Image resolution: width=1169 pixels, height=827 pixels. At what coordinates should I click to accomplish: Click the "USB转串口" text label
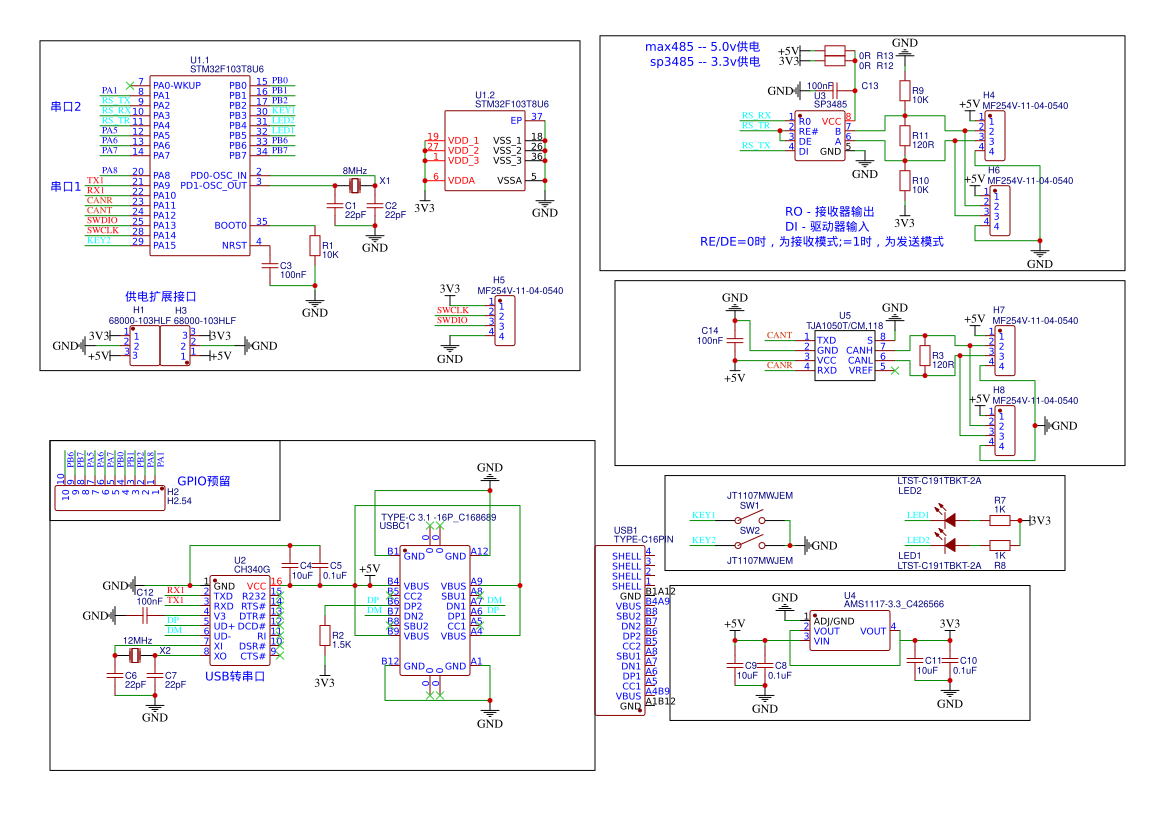(x=235, y=677)
